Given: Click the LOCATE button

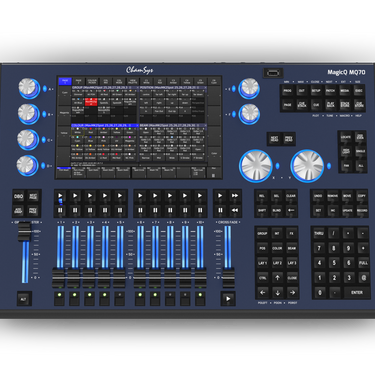Looking at the screenshot, I should coord(345,137).
